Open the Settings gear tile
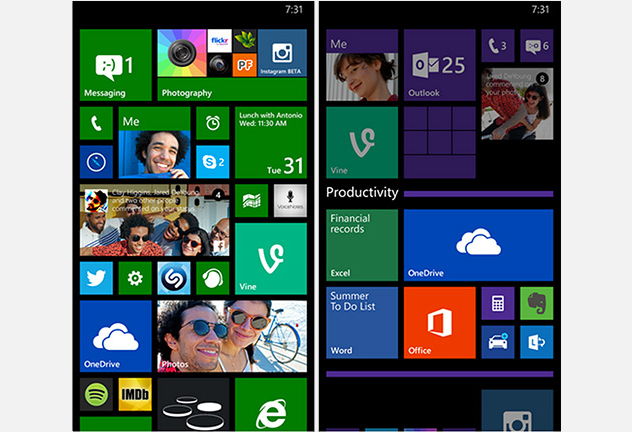 135,278
